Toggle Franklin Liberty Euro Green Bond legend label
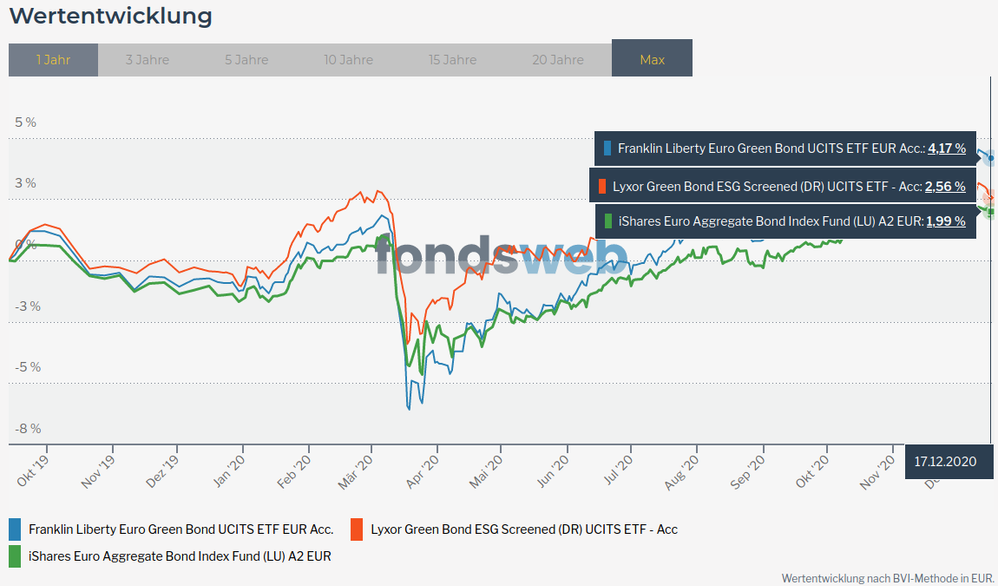The width and height of the screenshot is (998, 586). (181, 529)
